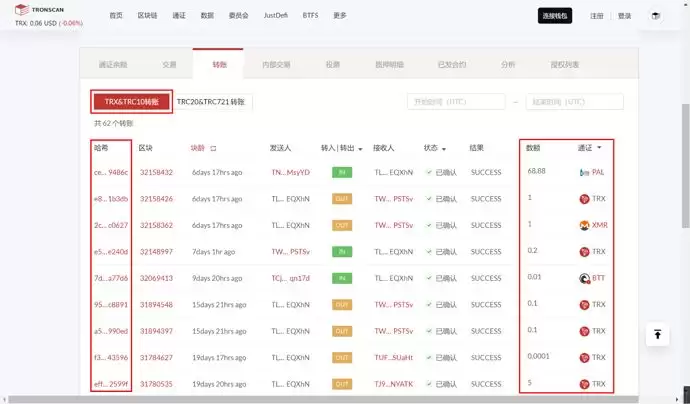The height and width of the screenshot is (404, 690).
Task: Click TRX icon in row e5...e240d
Action: (584, 252)
